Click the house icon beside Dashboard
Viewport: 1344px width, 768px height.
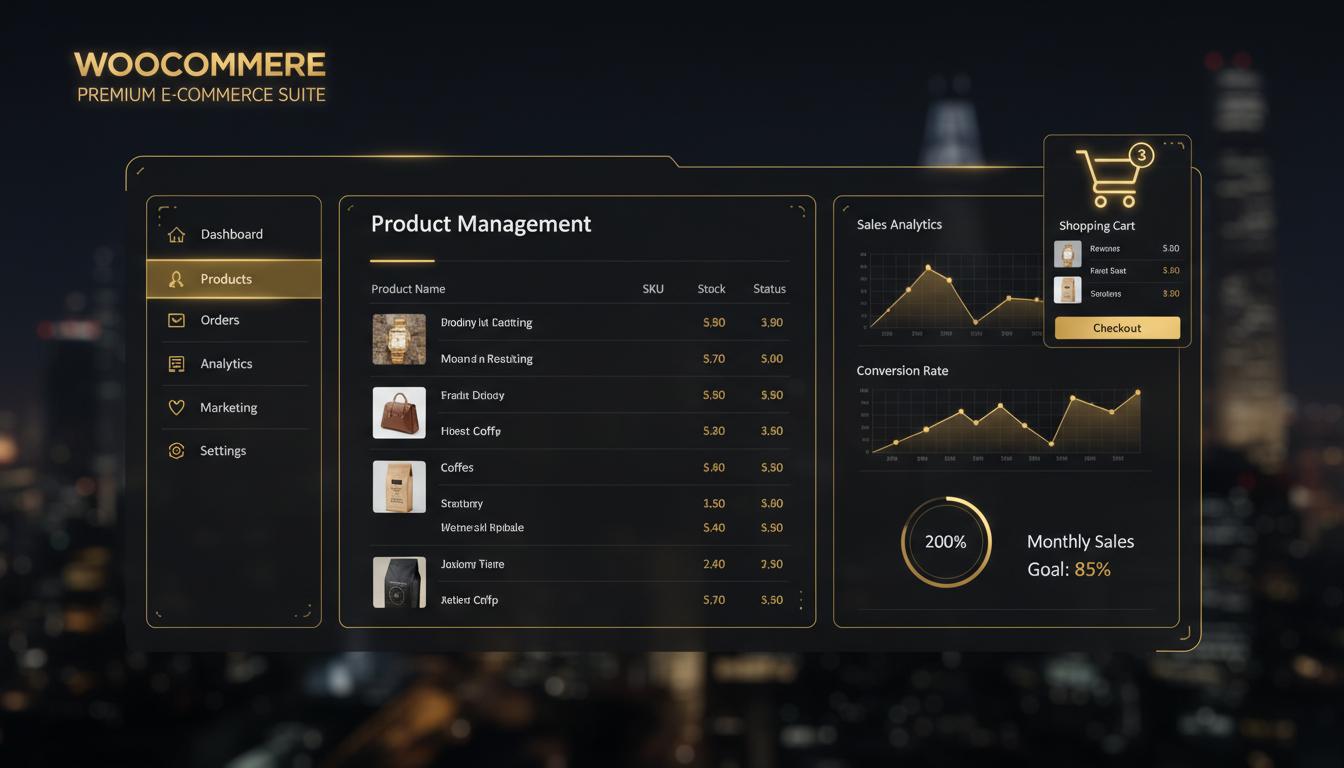[176, 235]
